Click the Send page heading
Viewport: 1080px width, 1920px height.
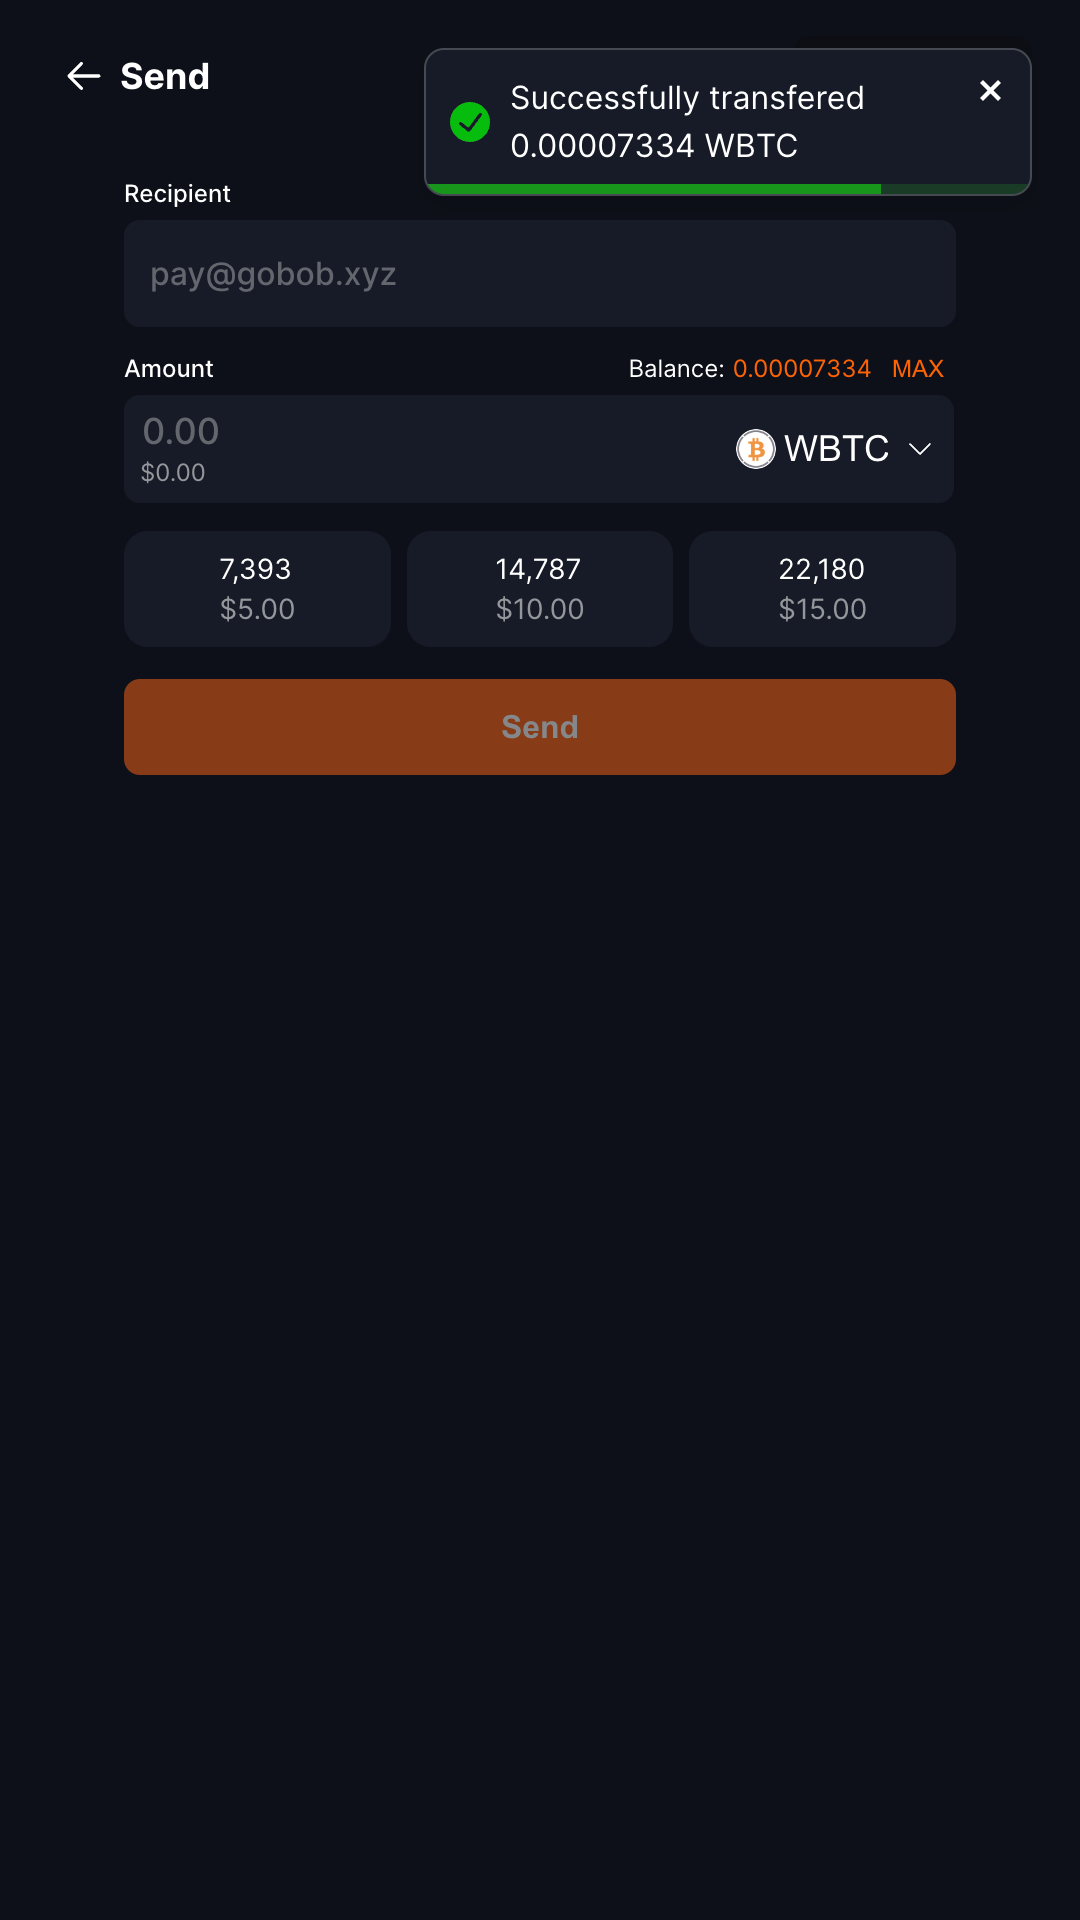pos(165,76)
